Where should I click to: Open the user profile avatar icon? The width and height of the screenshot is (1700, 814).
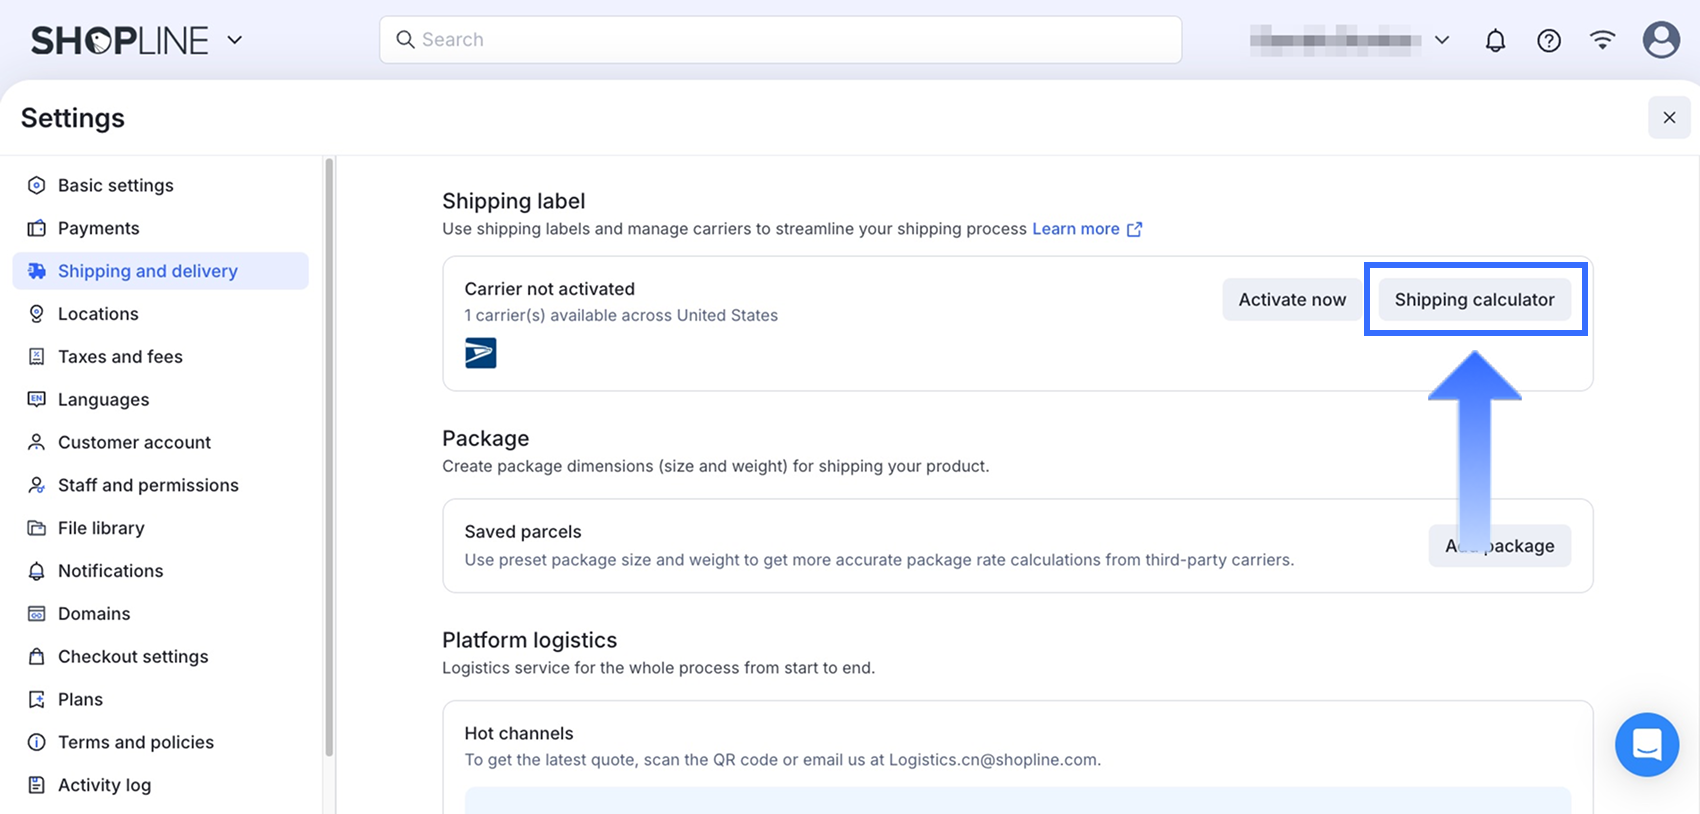(x=1661, y=40)
